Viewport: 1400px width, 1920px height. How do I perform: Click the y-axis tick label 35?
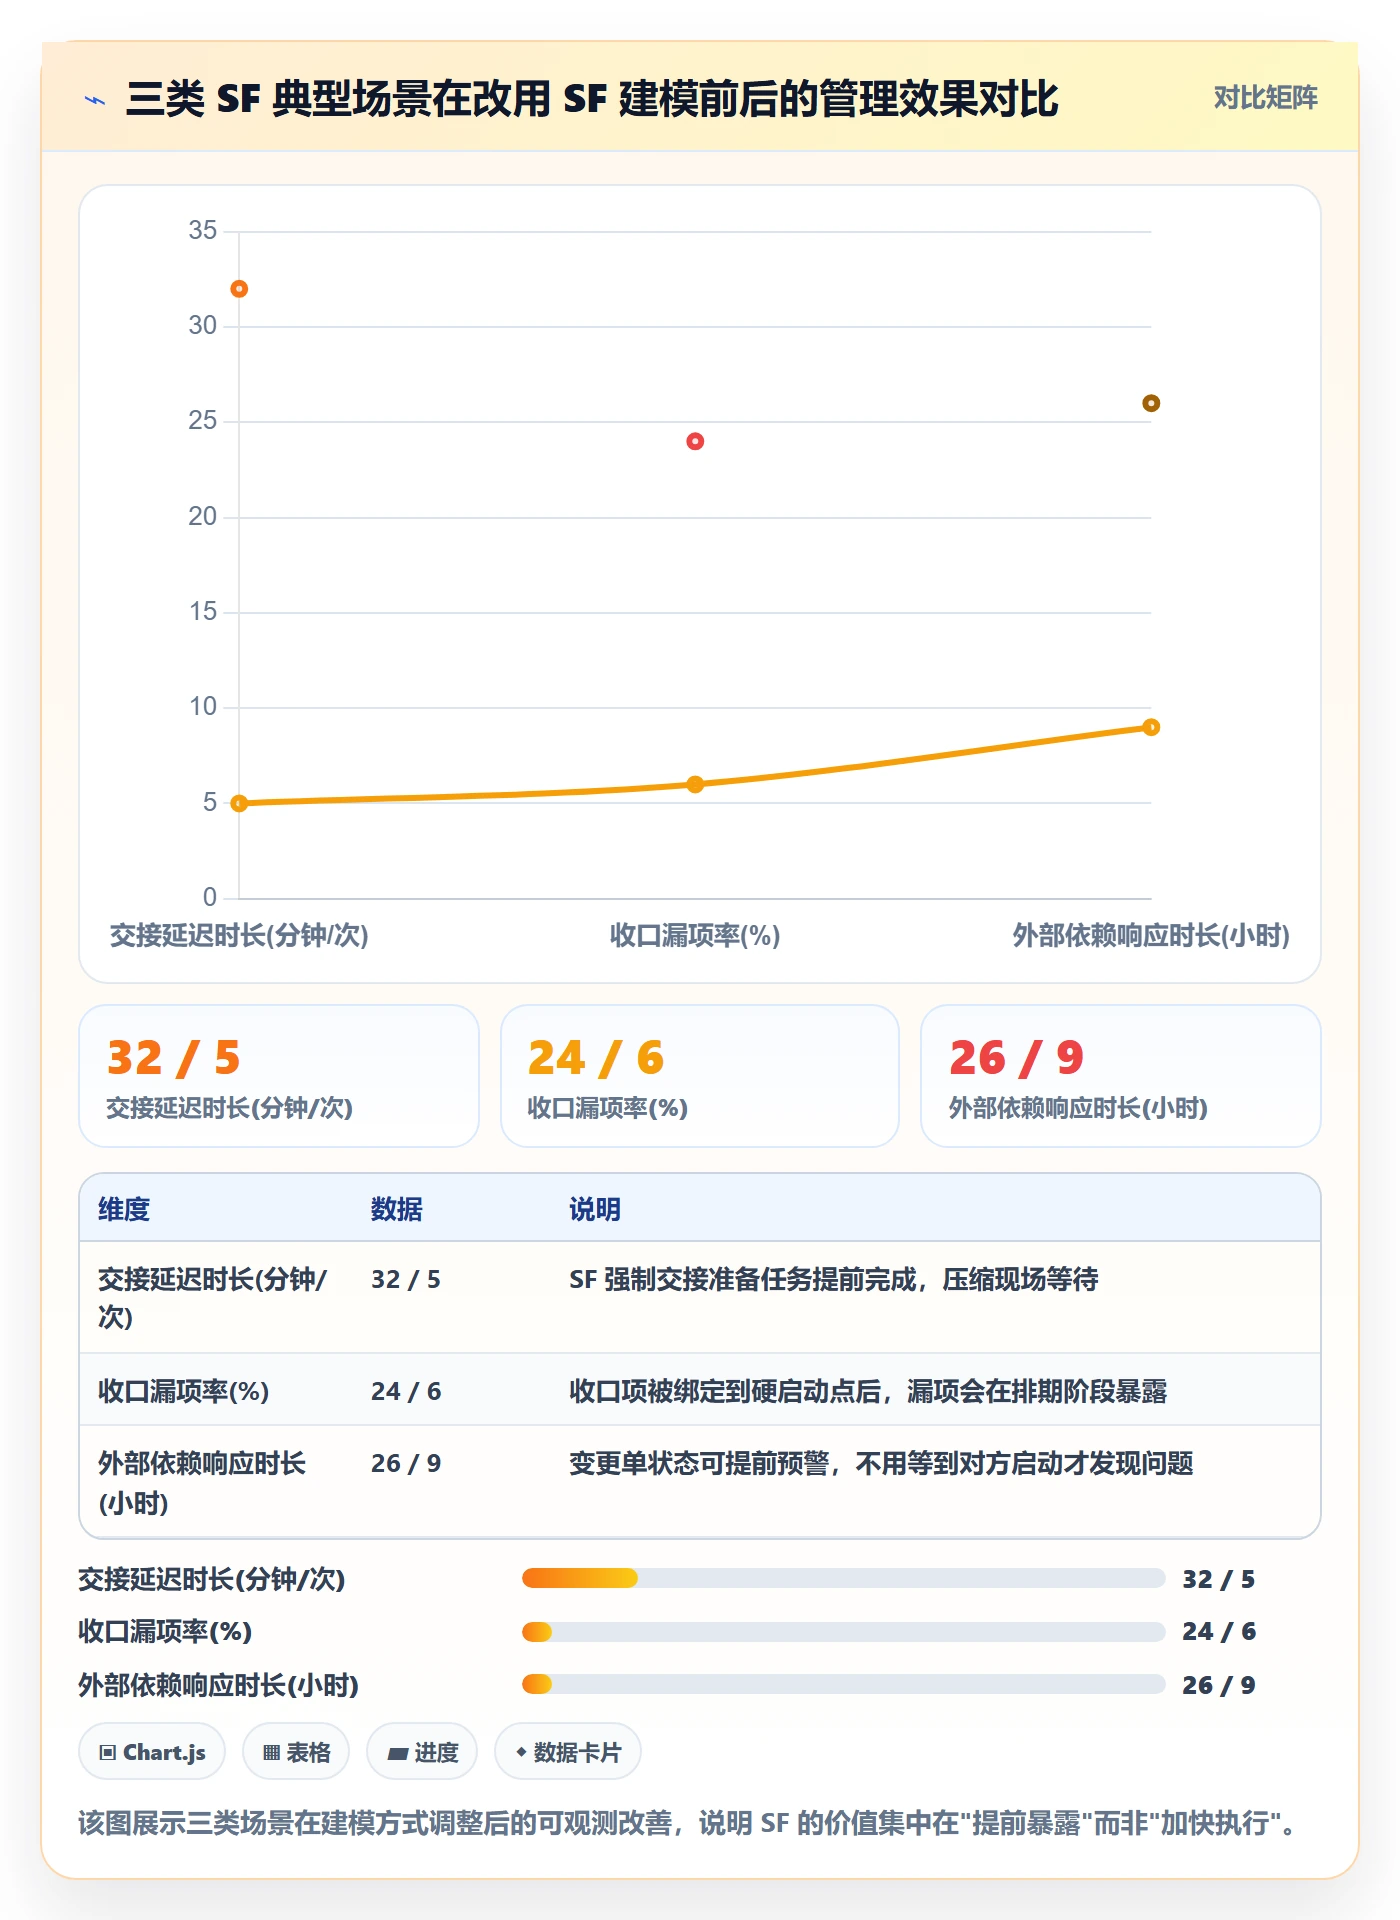coord(203,230)
